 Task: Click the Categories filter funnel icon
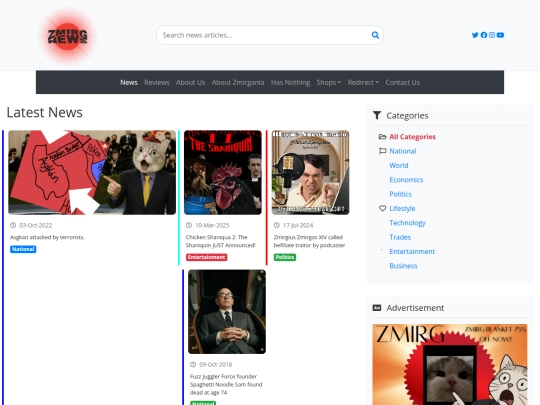point(377,115)
